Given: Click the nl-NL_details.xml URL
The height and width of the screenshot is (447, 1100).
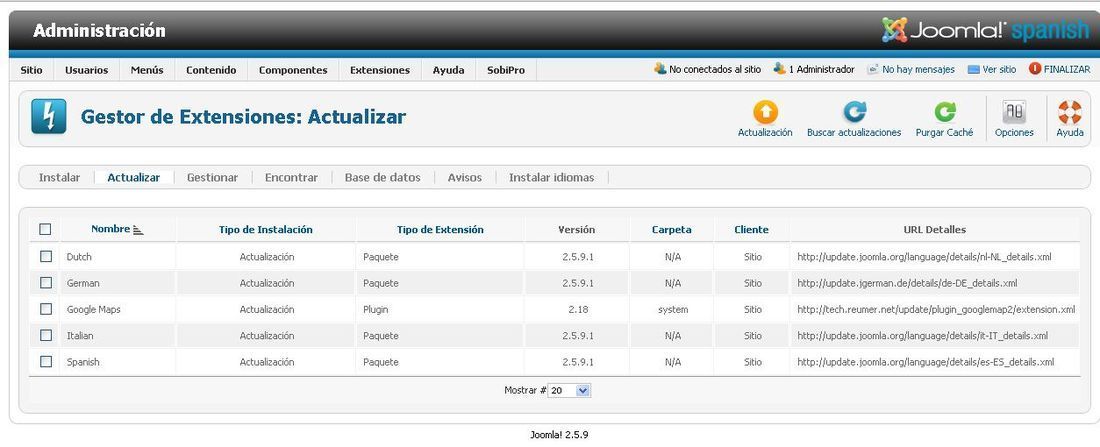Looking at the screenshot, I should coord(924,257).
